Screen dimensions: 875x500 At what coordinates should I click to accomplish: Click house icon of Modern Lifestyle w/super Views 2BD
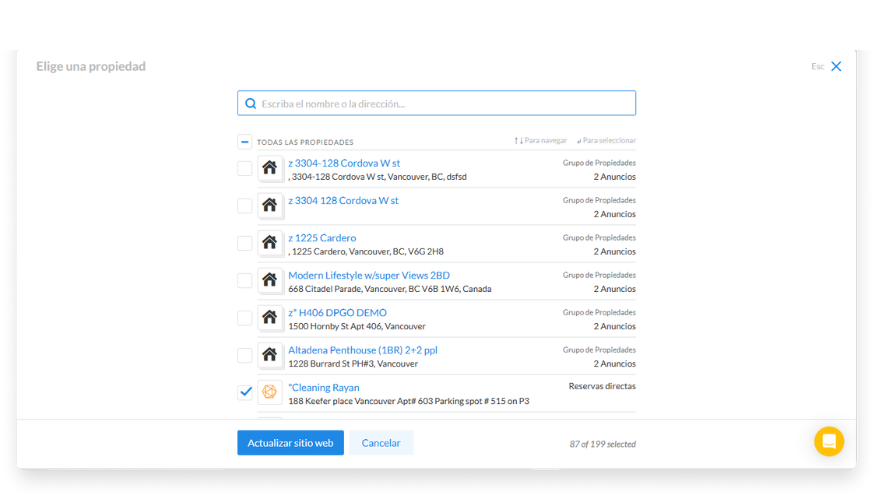pyautogui.click(x=269, y=280)
